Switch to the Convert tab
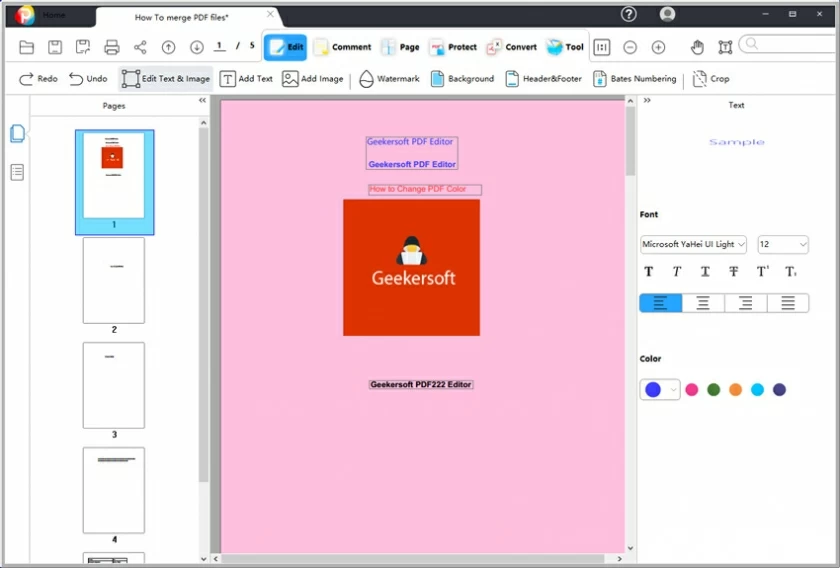840x568 pixels. click(x=511, y=47)
